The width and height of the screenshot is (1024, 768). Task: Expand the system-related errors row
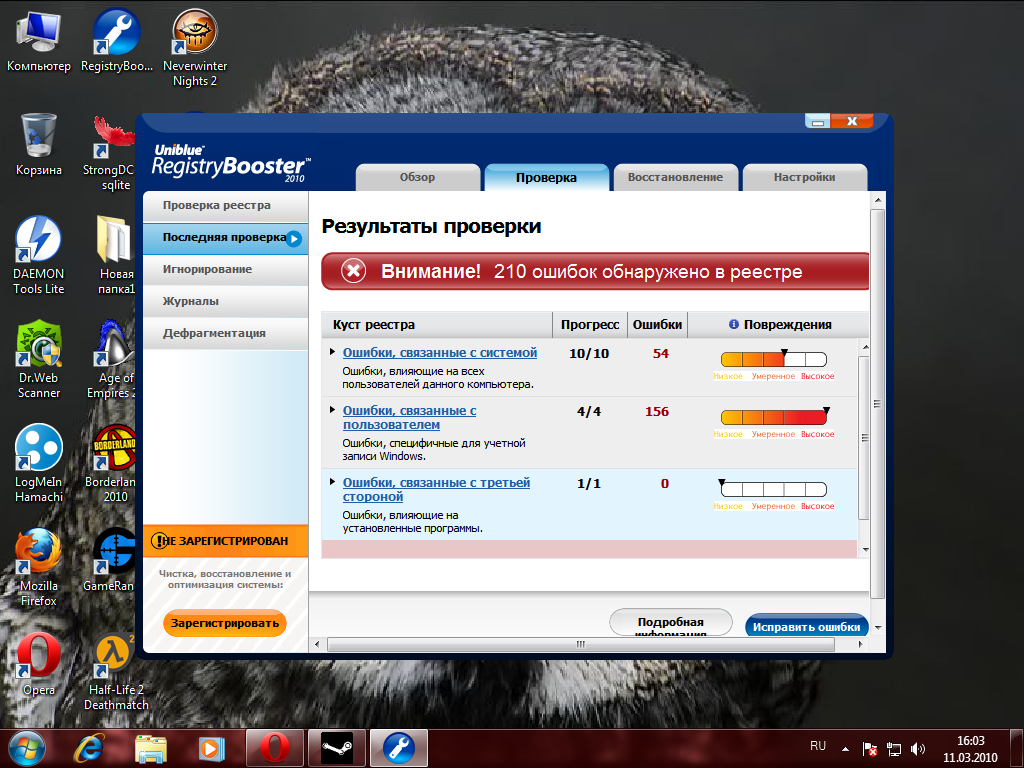click(332, 352)
